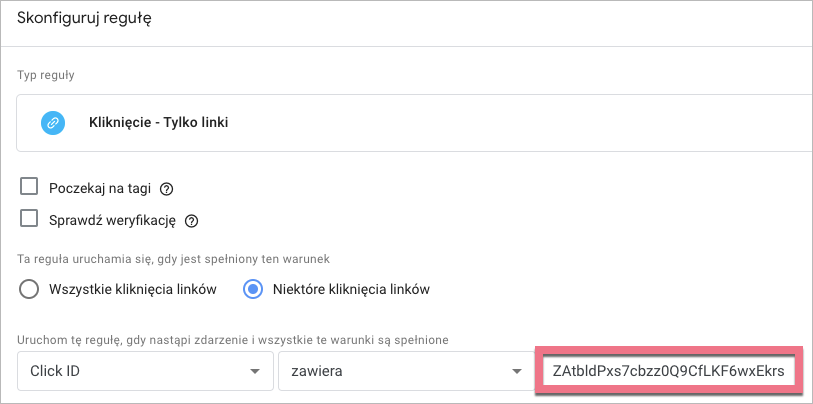Click the blue link icon in trigger type
The height and width of the screenshot is (404, 813).
tap(52, 123)
